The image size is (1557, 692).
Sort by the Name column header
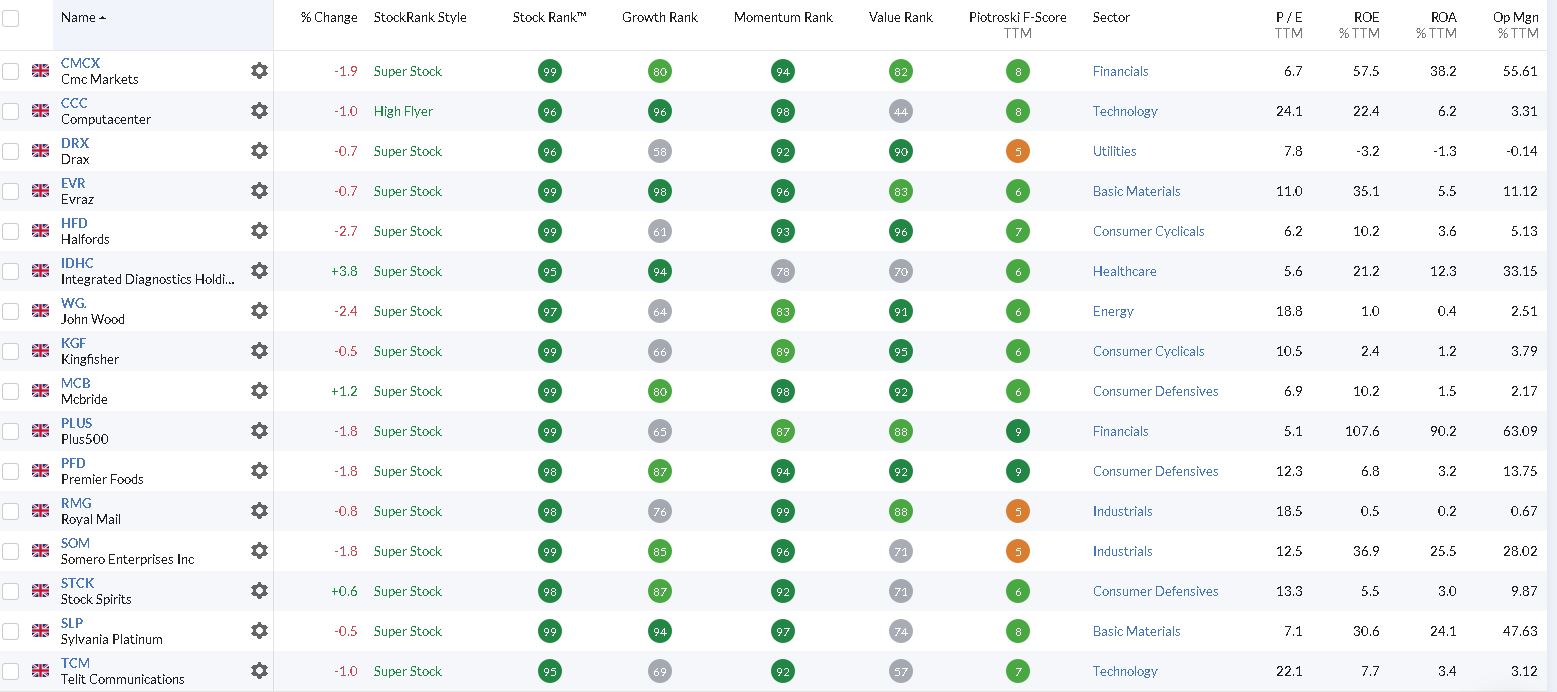coord(83,17)
